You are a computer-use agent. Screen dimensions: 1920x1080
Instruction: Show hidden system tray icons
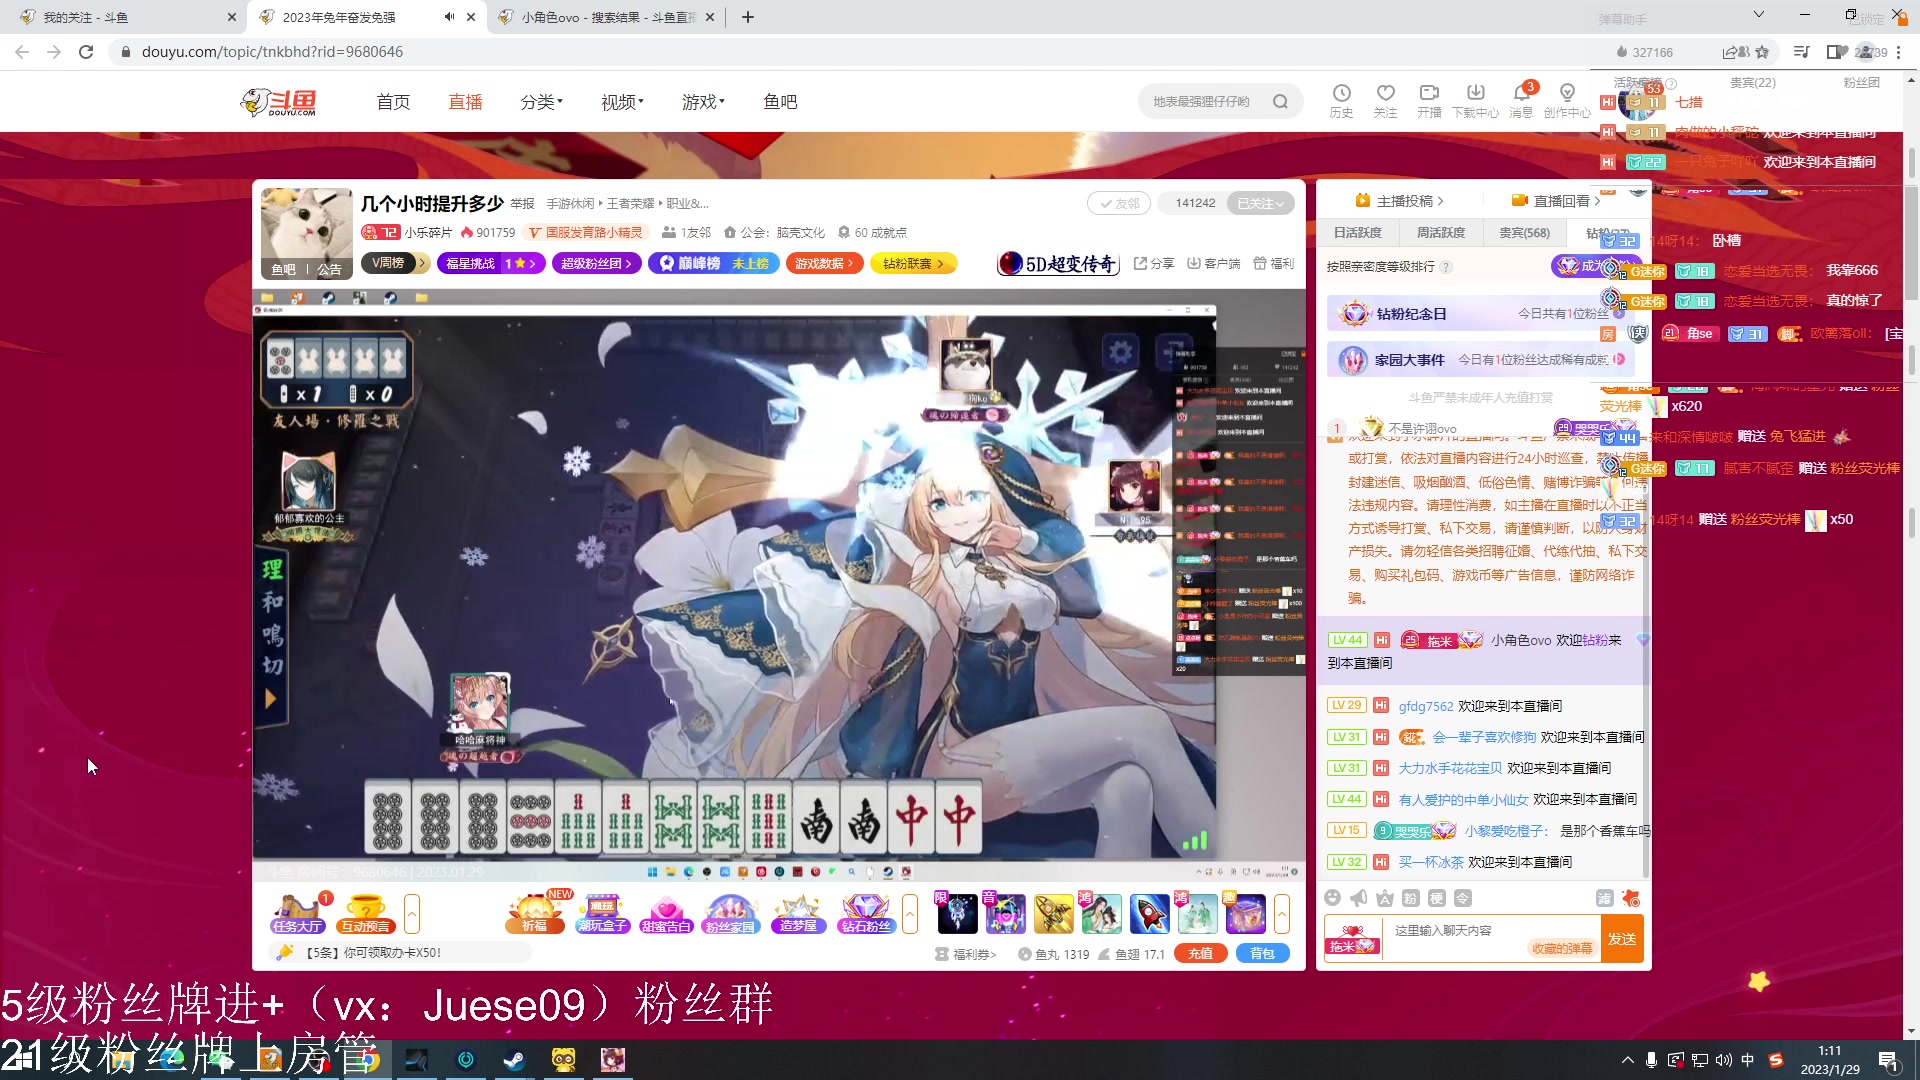pos(1627,1060)
